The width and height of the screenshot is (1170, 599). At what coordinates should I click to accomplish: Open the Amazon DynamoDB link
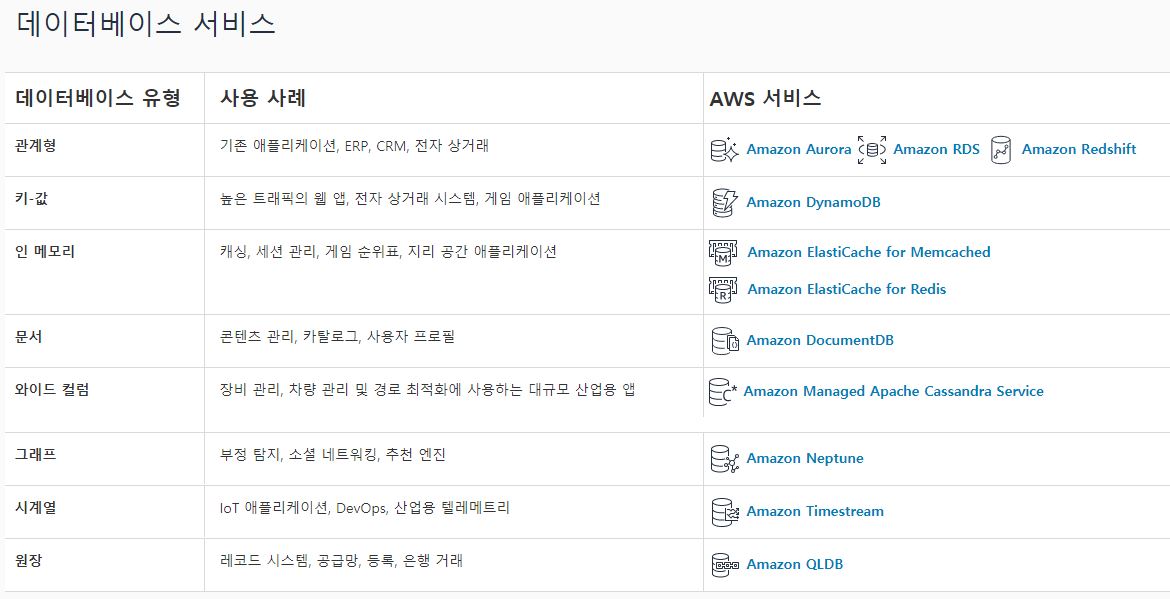coord(813,202)
